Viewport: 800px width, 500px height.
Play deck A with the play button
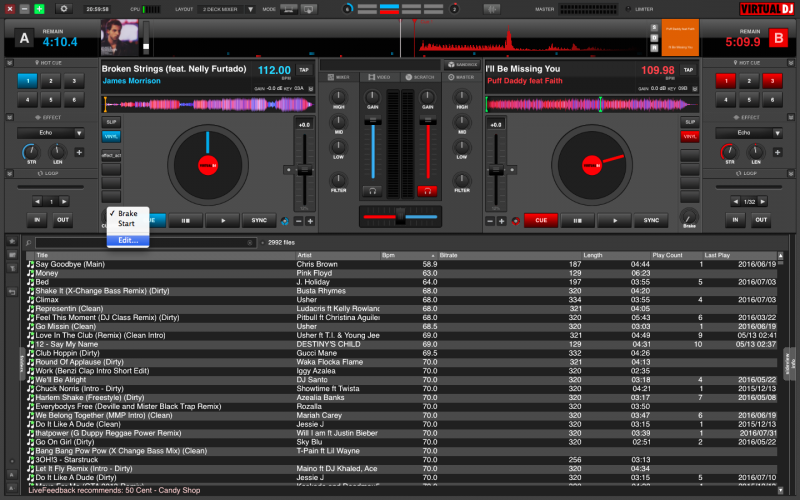tap(223, 220)
